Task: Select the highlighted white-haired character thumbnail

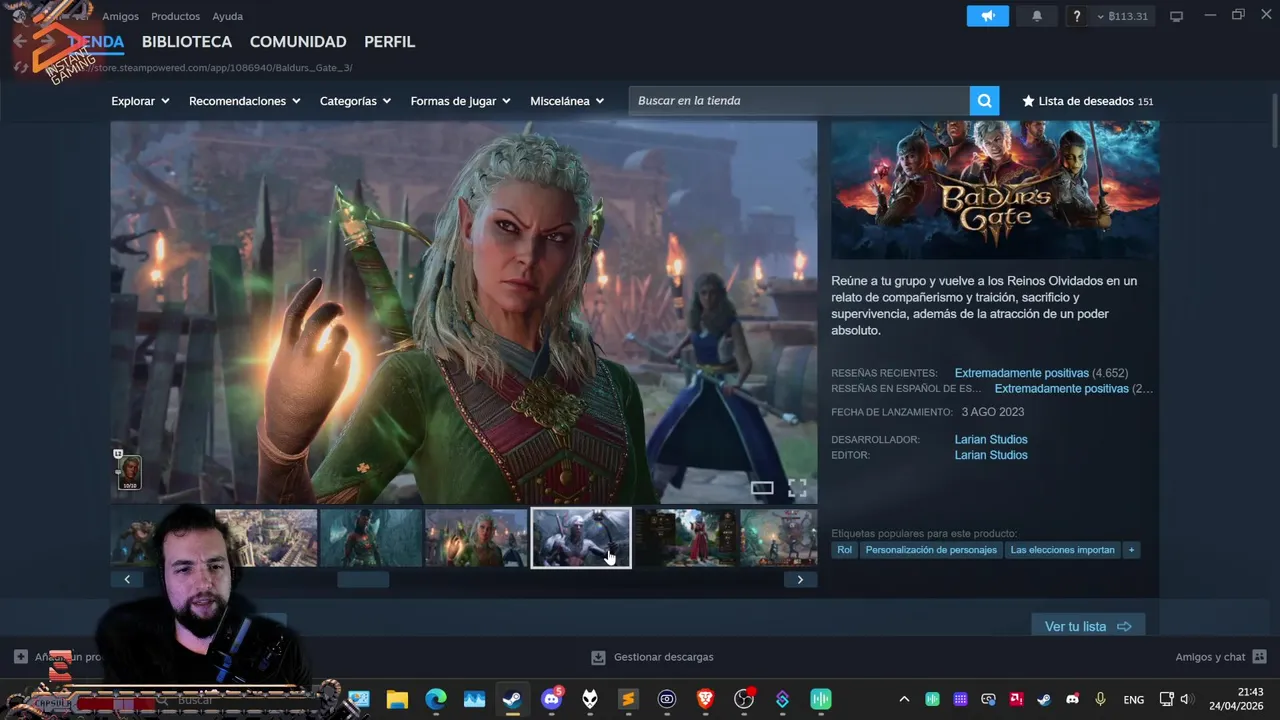Action: click(581, 537)
